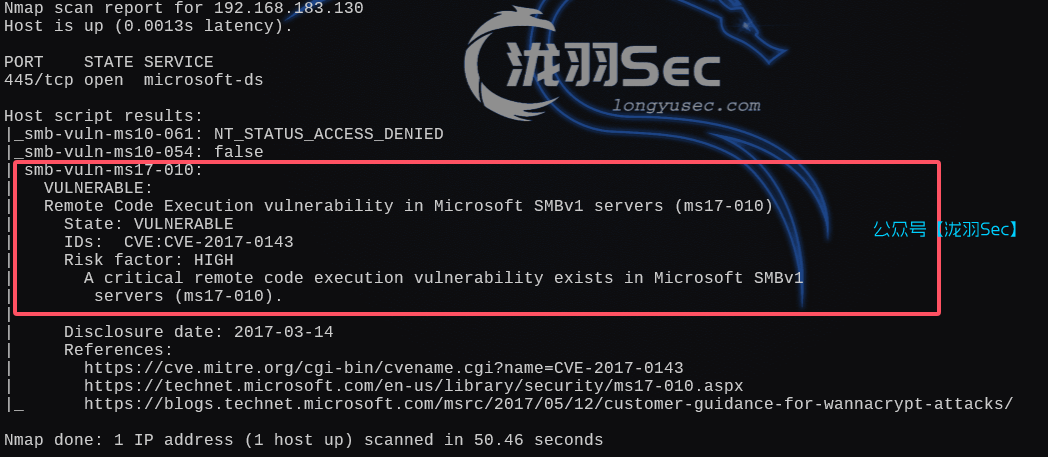
Task: Click the Disclosure date 2017-03-14 line
Action: [x=198, y=332]
